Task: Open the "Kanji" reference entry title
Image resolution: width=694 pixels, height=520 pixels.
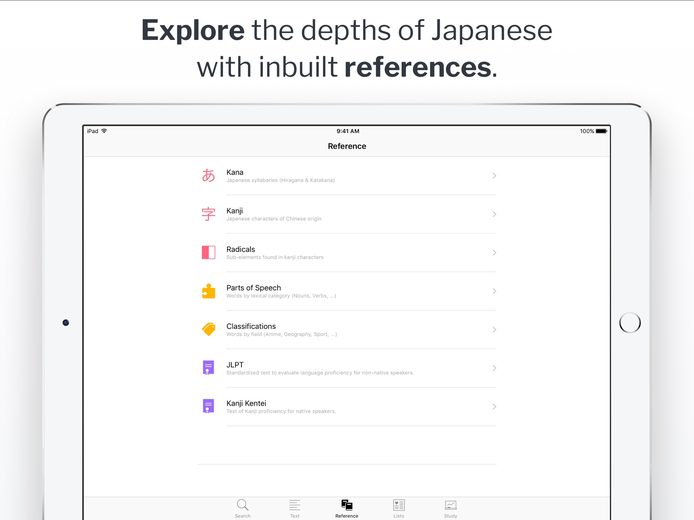Action: pyautogui.click(x=235, y=211)
